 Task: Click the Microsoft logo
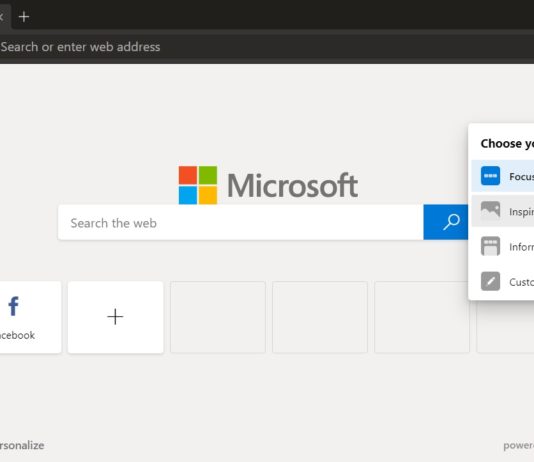pyautogui.click(x=268, y=185)
